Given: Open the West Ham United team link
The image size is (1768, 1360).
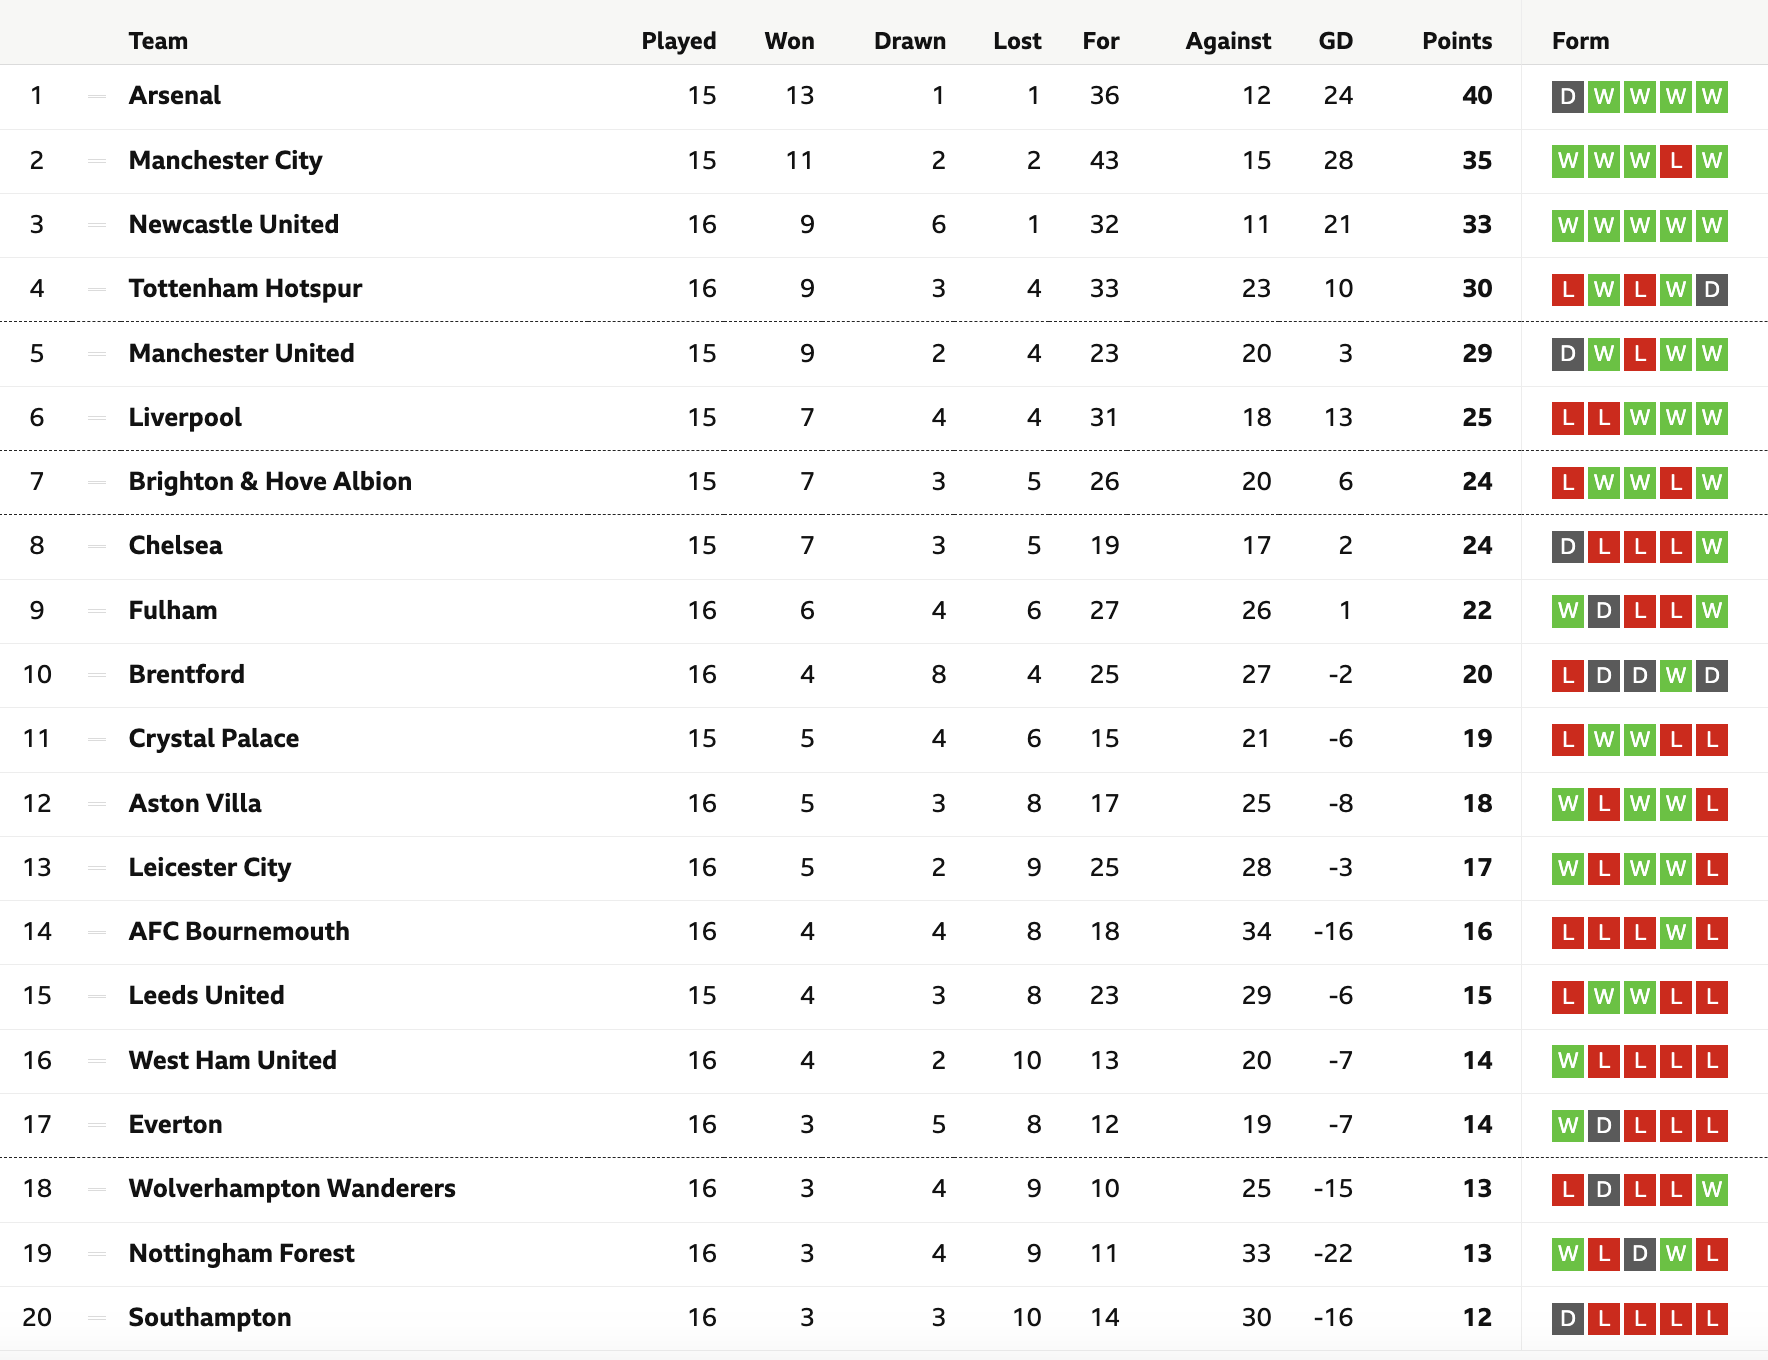Looking at the screenshot, I should 233,1060.
